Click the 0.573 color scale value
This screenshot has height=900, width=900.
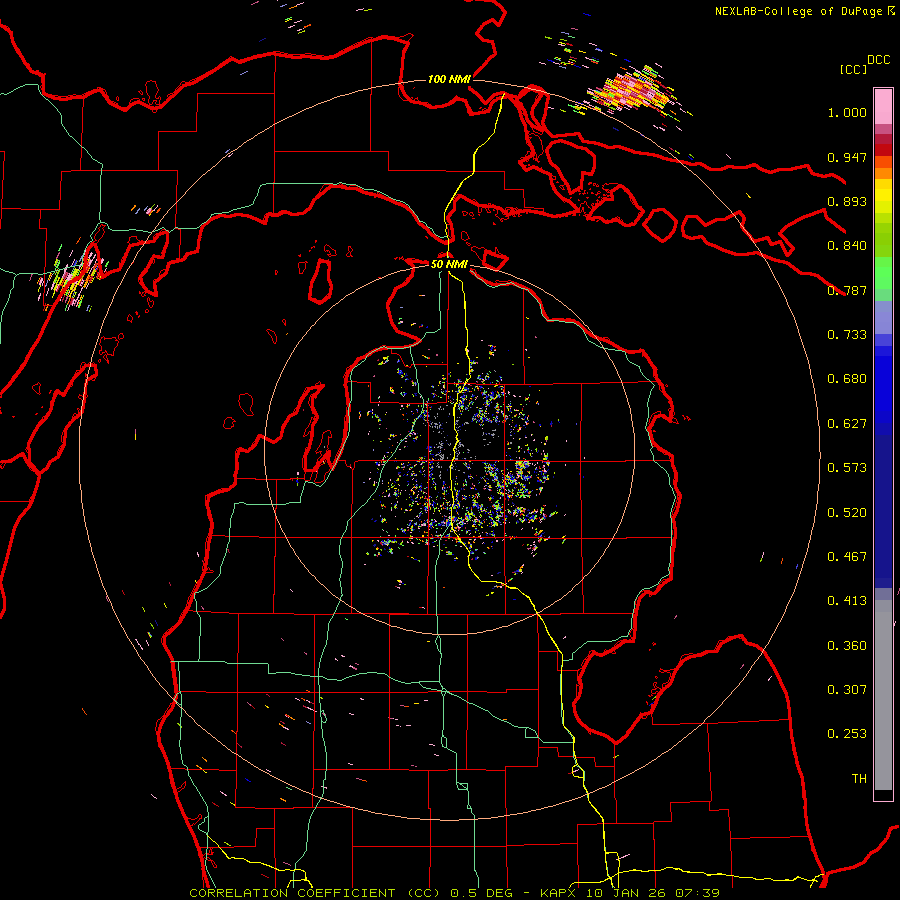click(x=847, y=468)
